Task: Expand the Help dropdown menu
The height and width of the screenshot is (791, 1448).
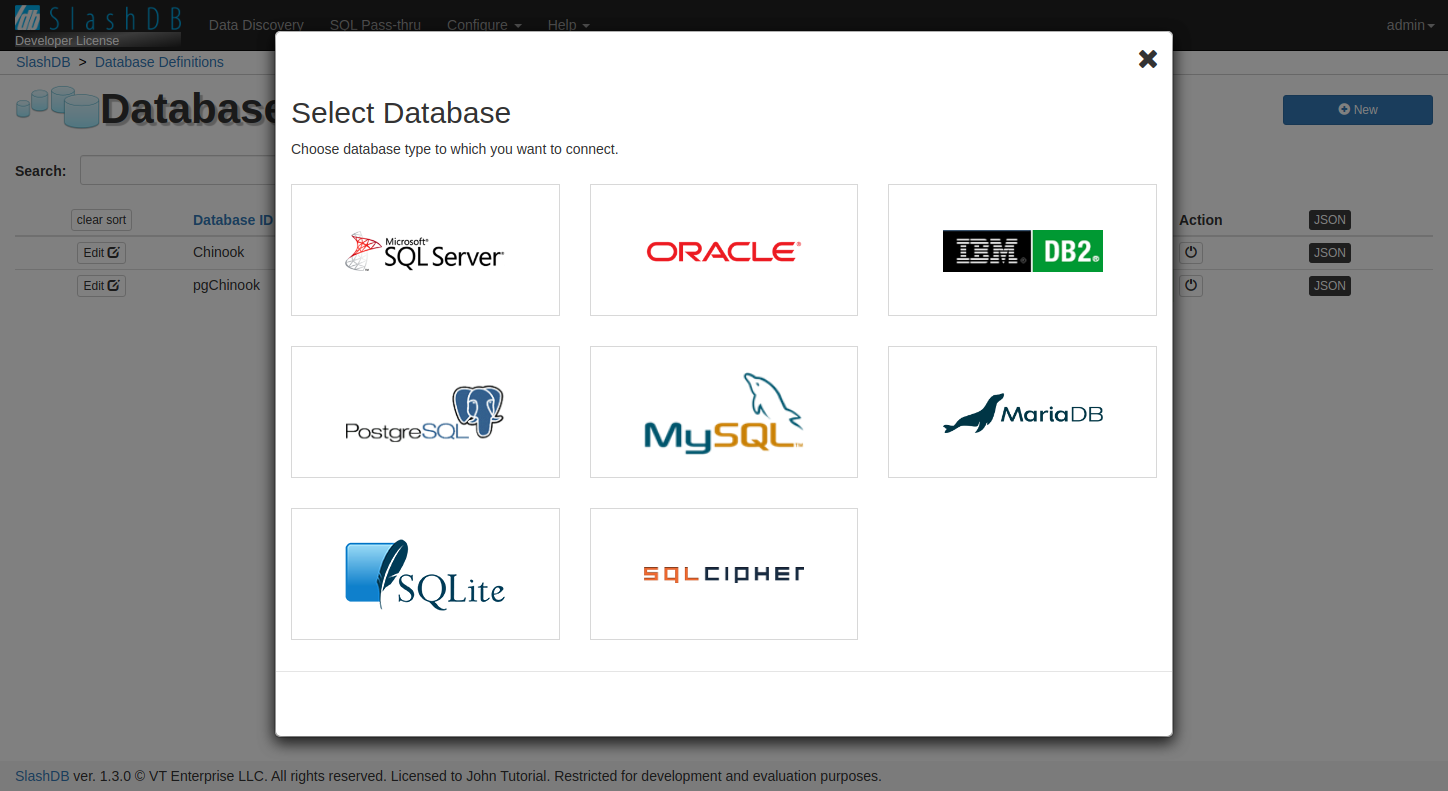Action: (x=568, y=25)
